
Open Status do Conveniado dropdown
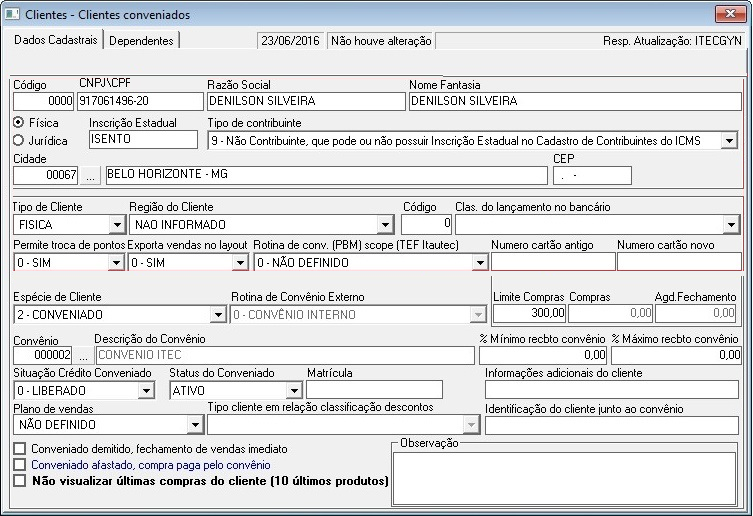coord(293,390)
